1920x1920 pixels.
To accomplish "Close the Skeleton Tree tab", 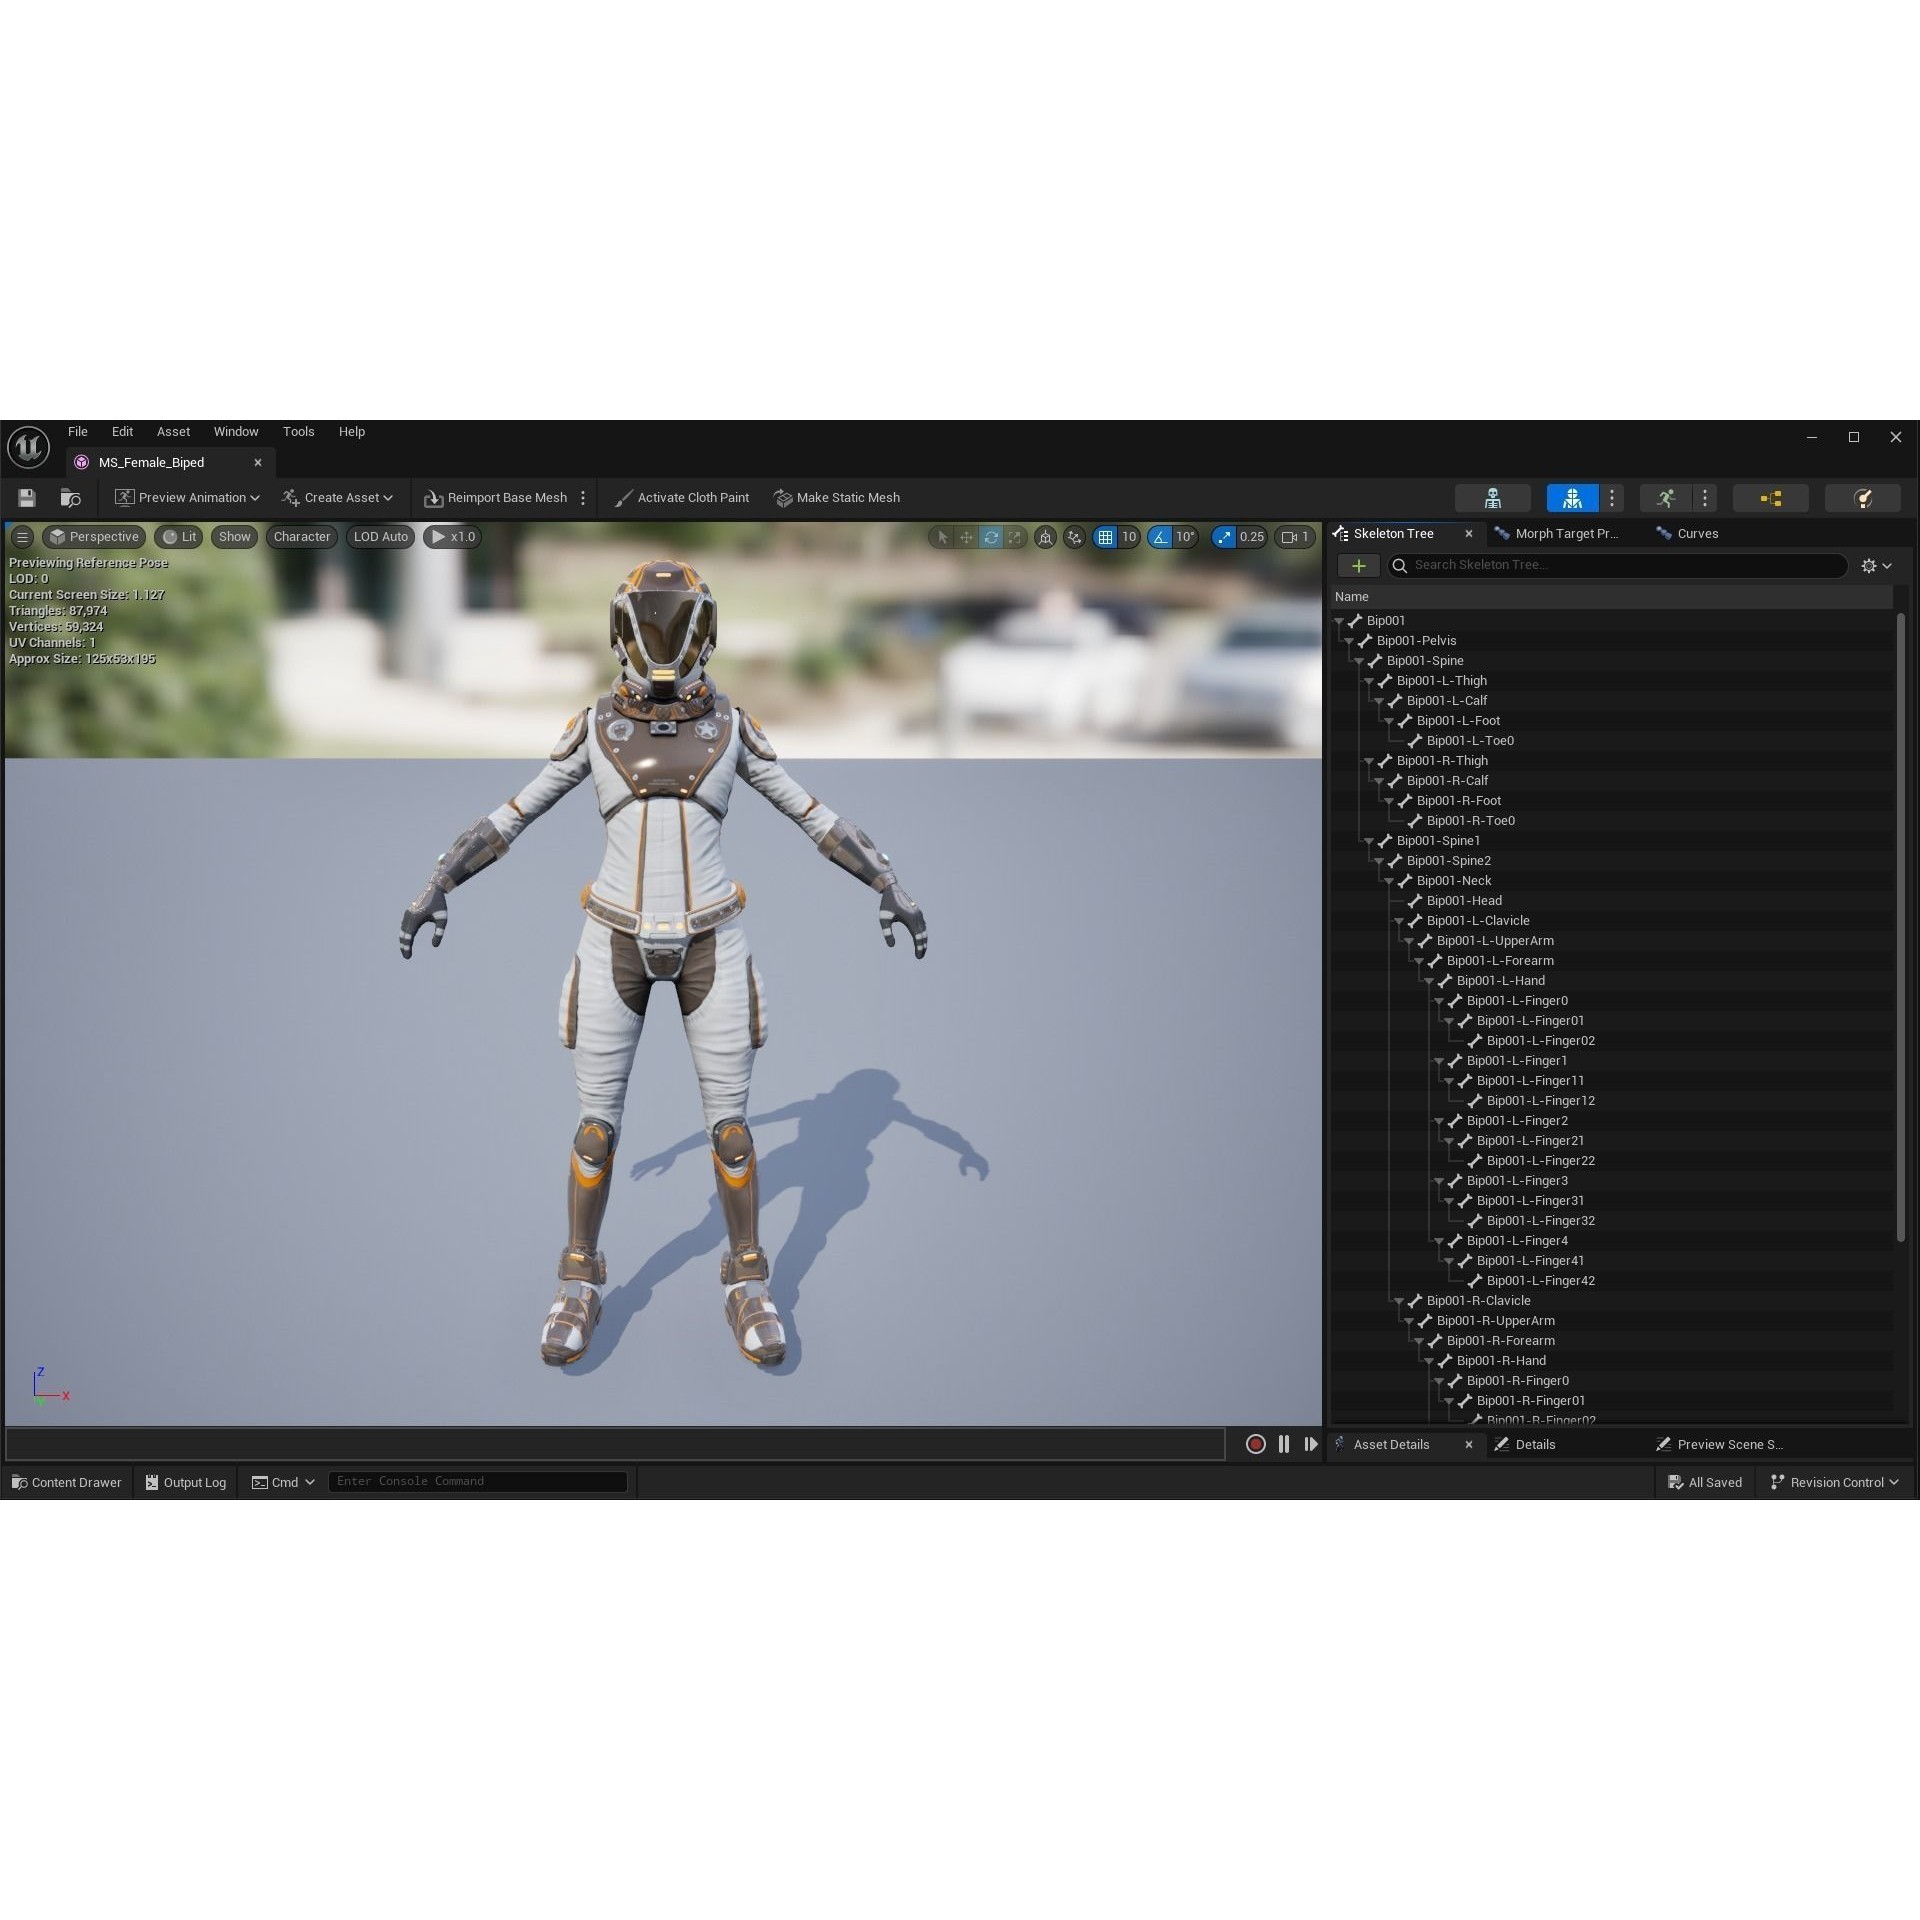I will [1468, 534].
